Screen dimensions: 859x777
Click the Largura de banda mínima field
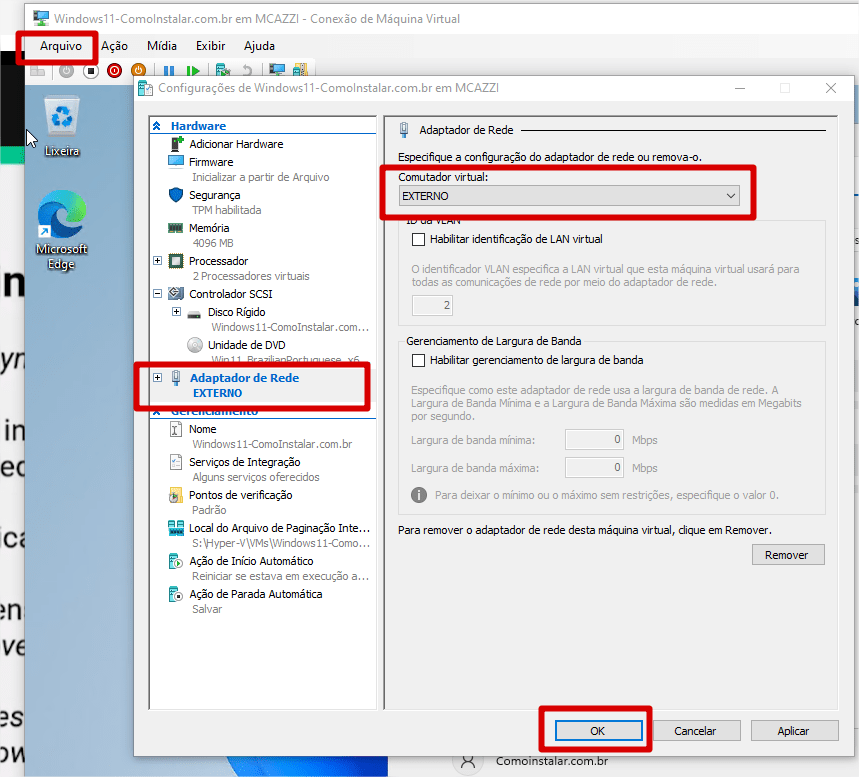(594, 440)
